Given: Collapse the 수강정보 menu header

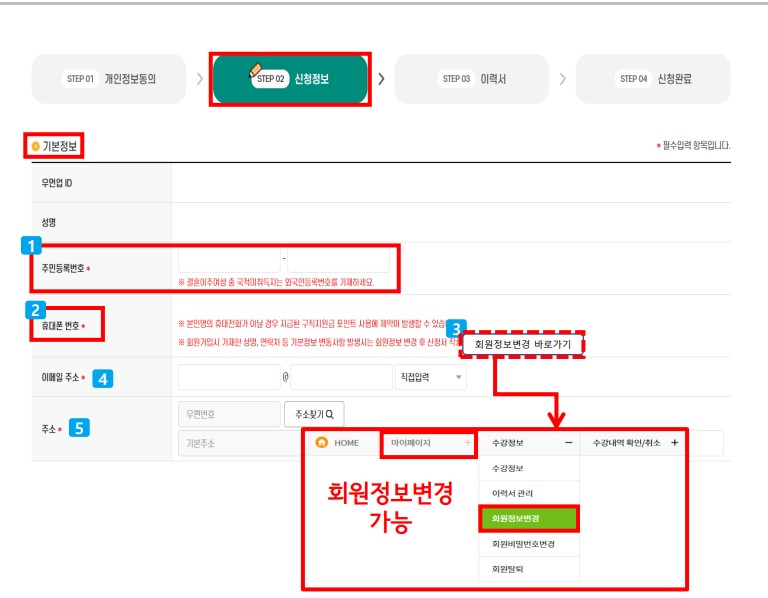Looking at the screenshot, I should [529, 443].
